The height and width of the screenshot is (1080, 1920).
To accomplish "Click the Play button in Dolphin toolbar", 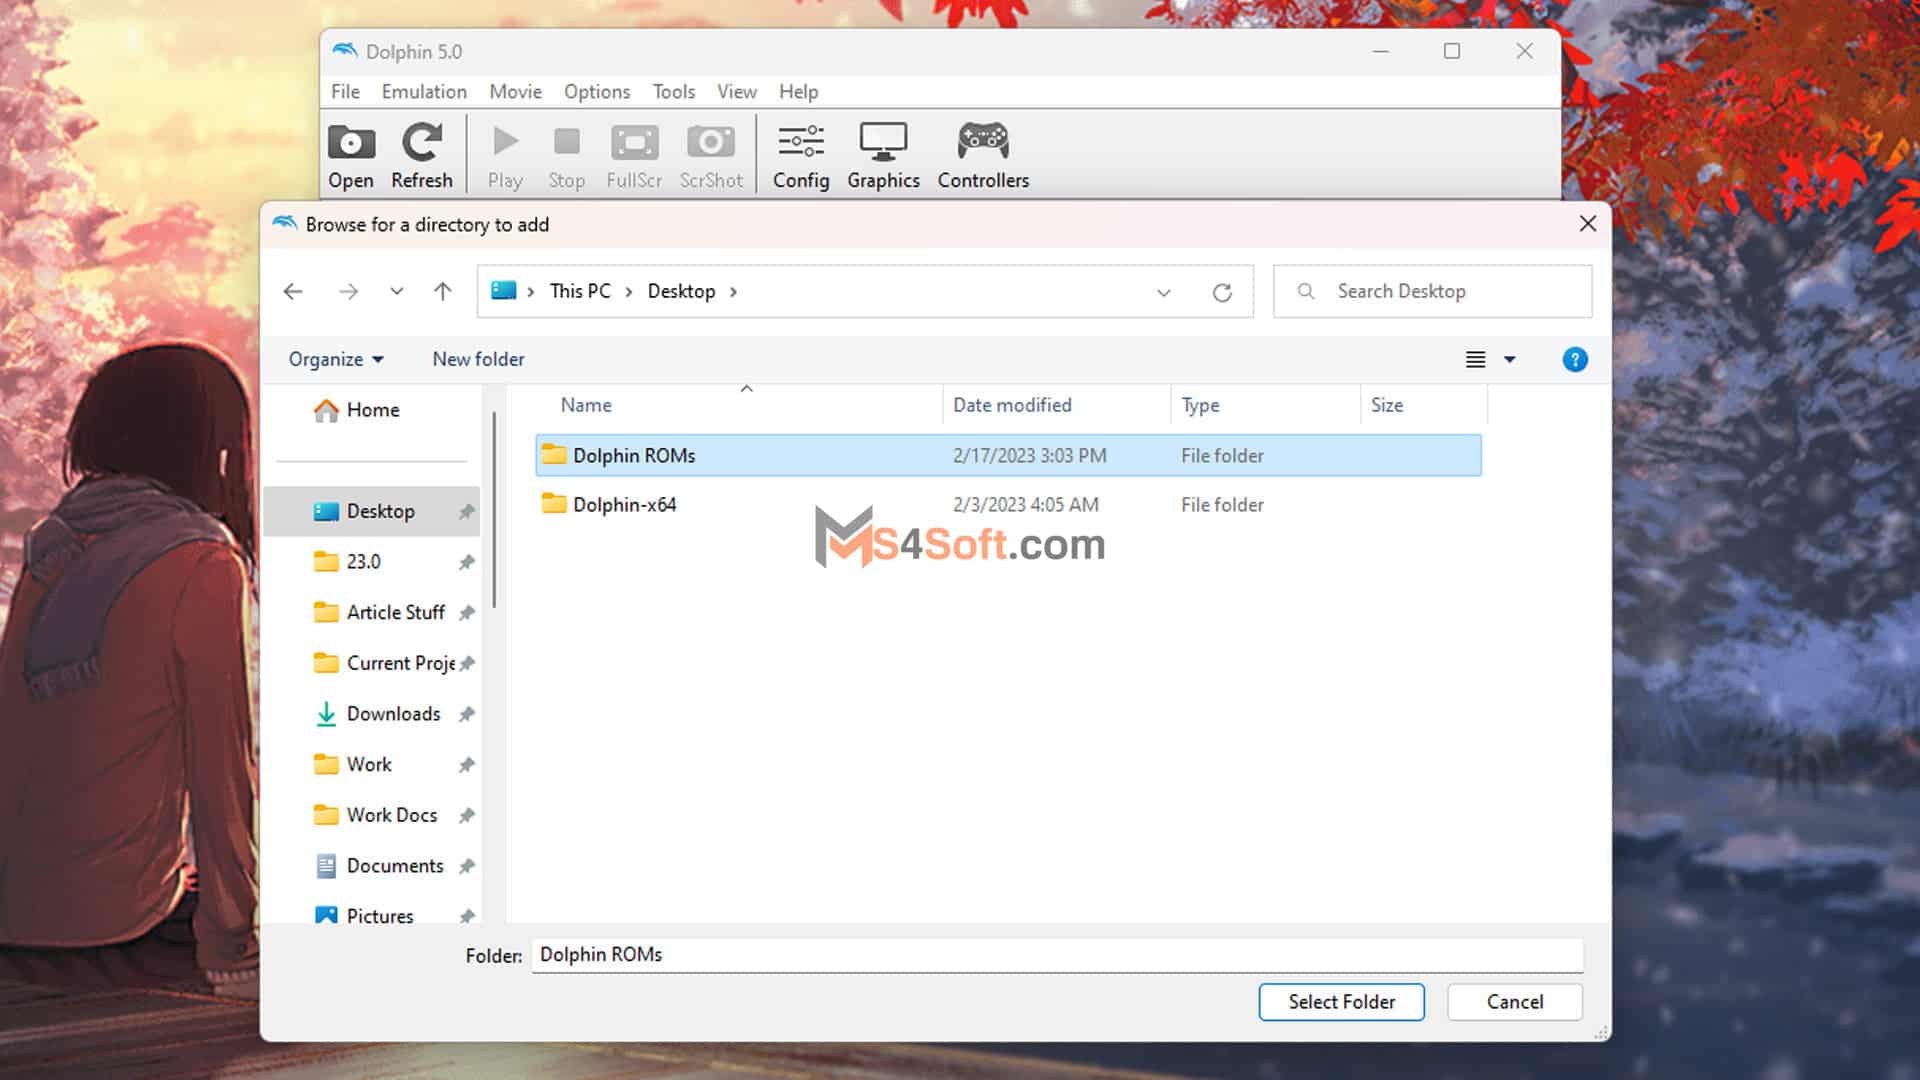I will (505, 156).
